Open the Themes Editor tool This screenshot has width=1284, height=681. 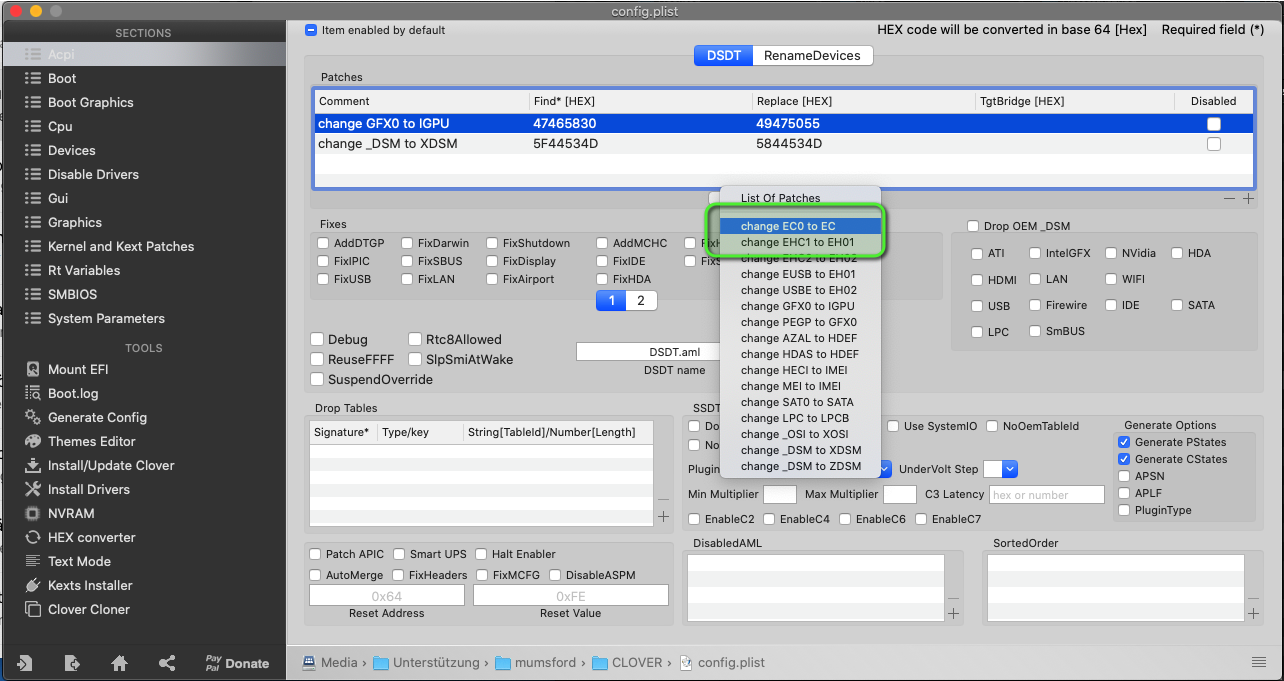tap(91, 441)
